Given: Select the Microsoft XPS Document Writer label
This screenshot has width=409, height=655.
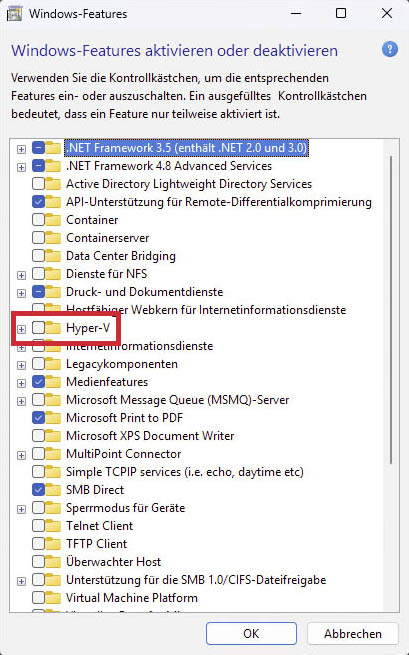Looking at the screenshot, I should coord(150,436).
